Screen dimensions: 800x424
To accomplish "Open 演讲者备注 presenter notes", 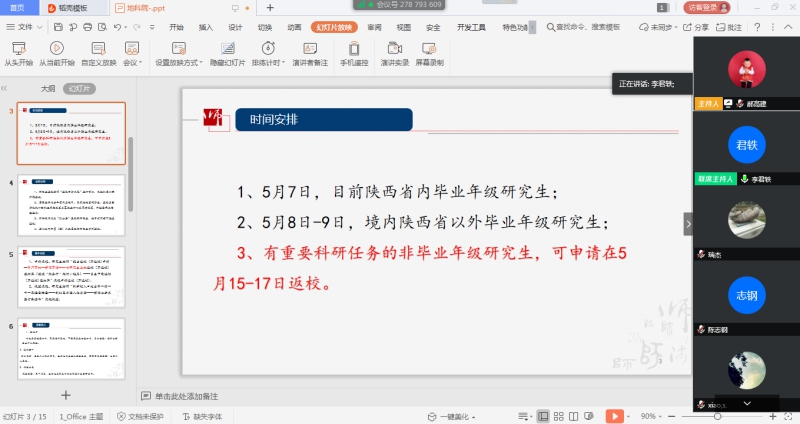I will pyautogui.click(x=310, y=52).
